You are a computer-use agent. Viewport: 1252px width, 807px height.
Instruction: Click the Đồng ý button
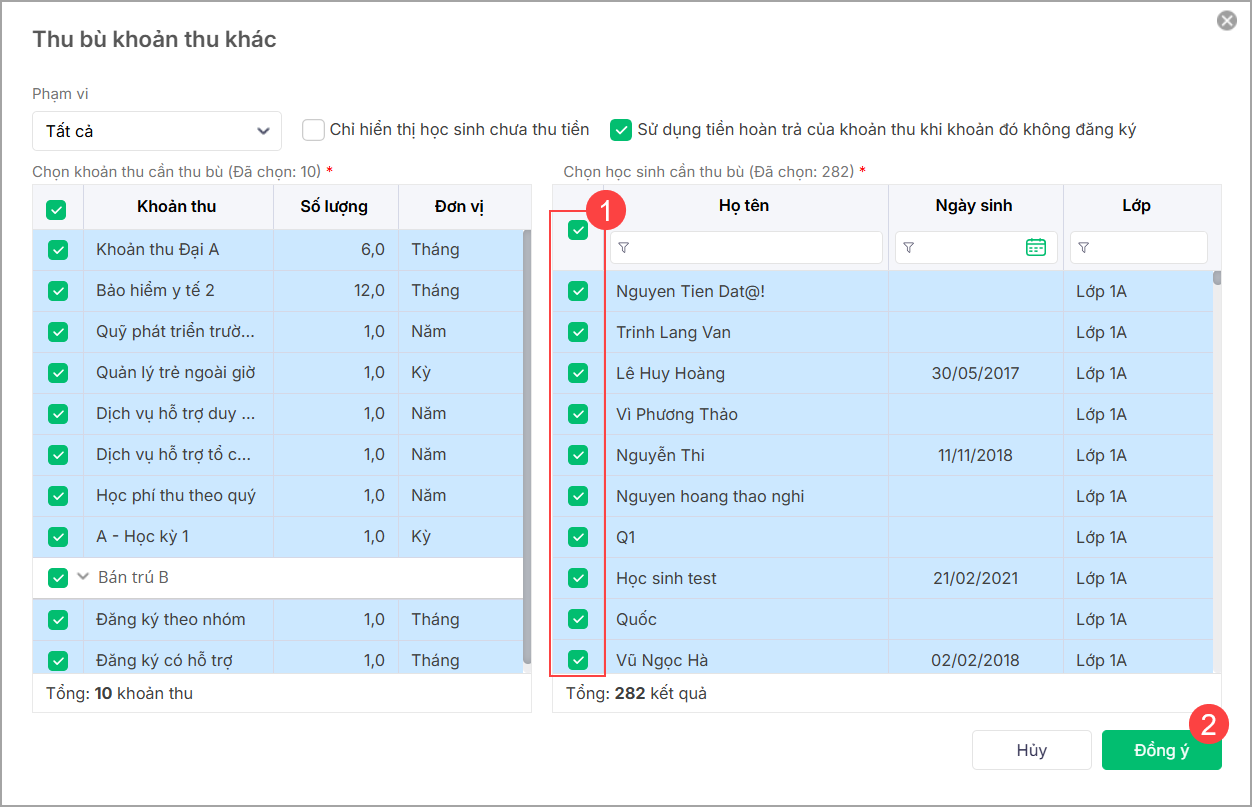(1162, 750)
